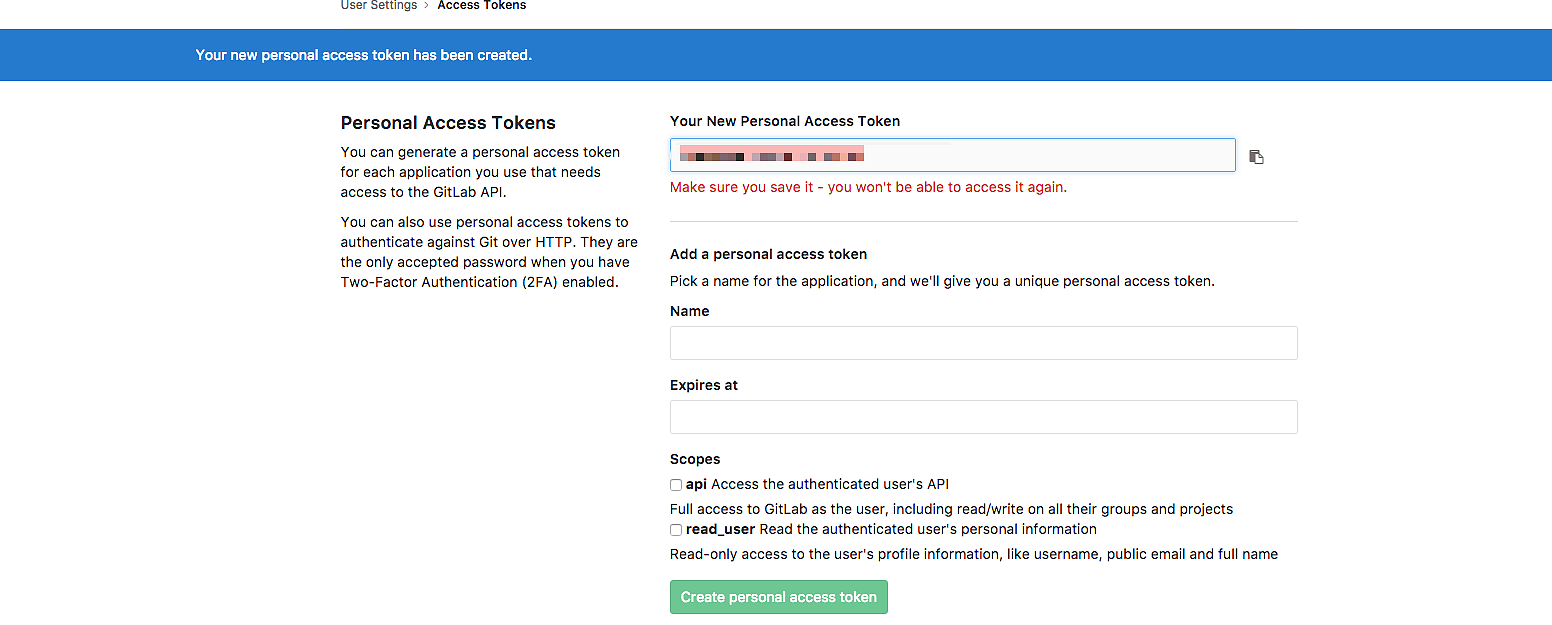Select the generated token text field
1552x625 pixels.
pyautogui.click(x=952, y=155)
